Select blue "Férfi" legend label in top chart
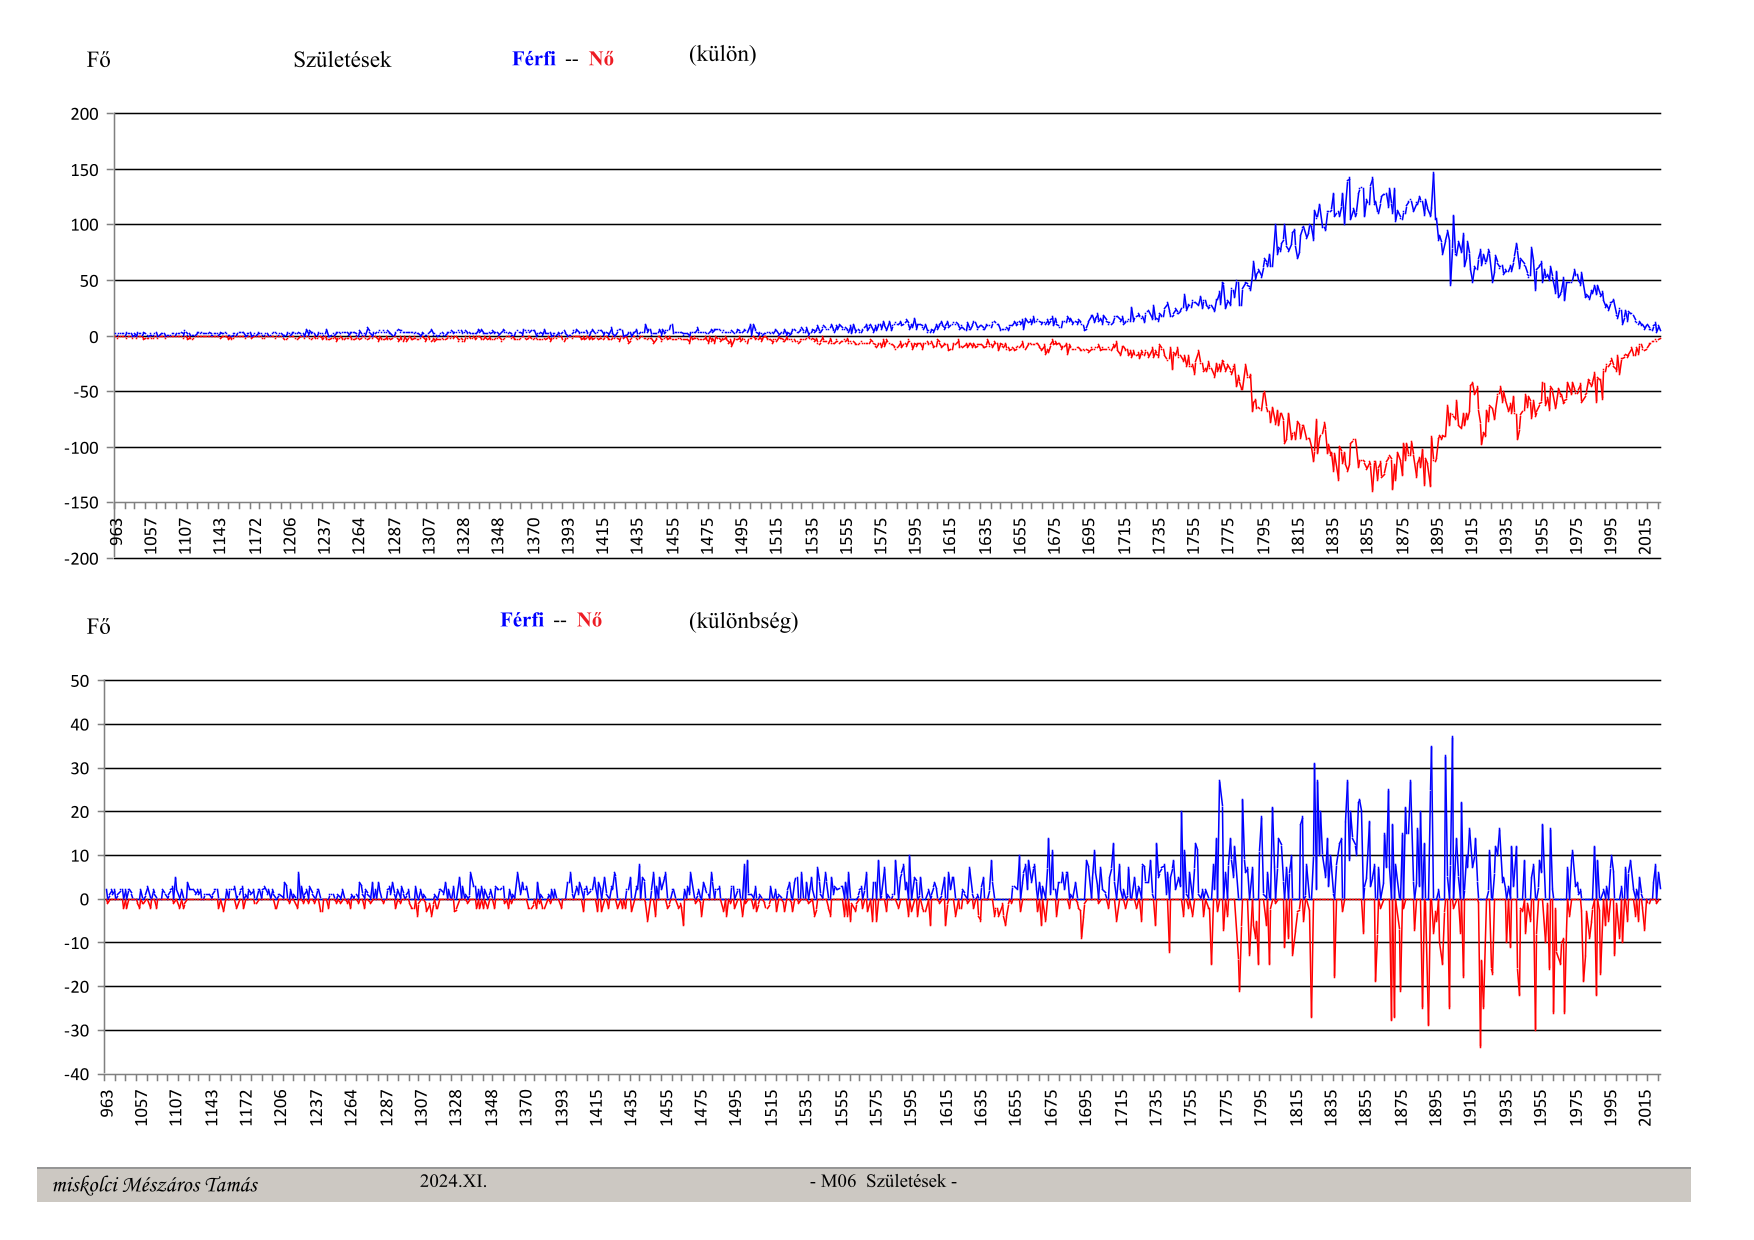 click(x=533, y=59)
